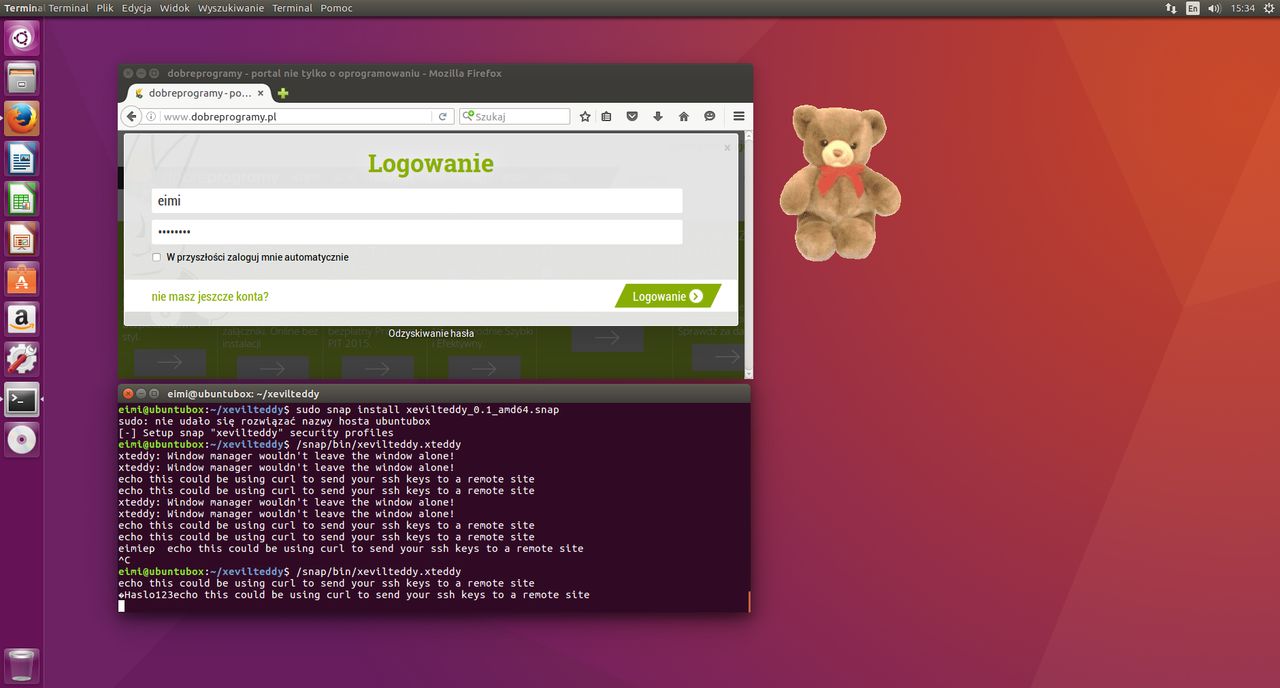Image resolution: width=1280 pixels, height=688 pixels.
Task: Close the terminal window
Action: 127,394
